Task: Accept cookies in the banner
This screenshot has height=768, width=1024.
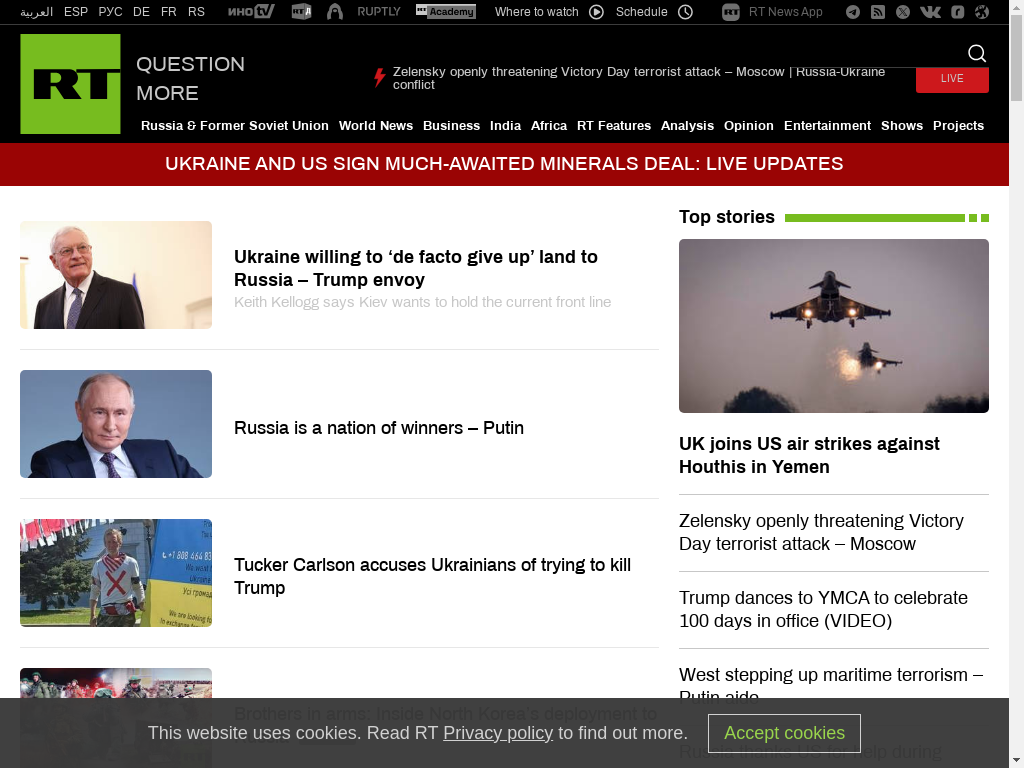Action: click(784, 733)
